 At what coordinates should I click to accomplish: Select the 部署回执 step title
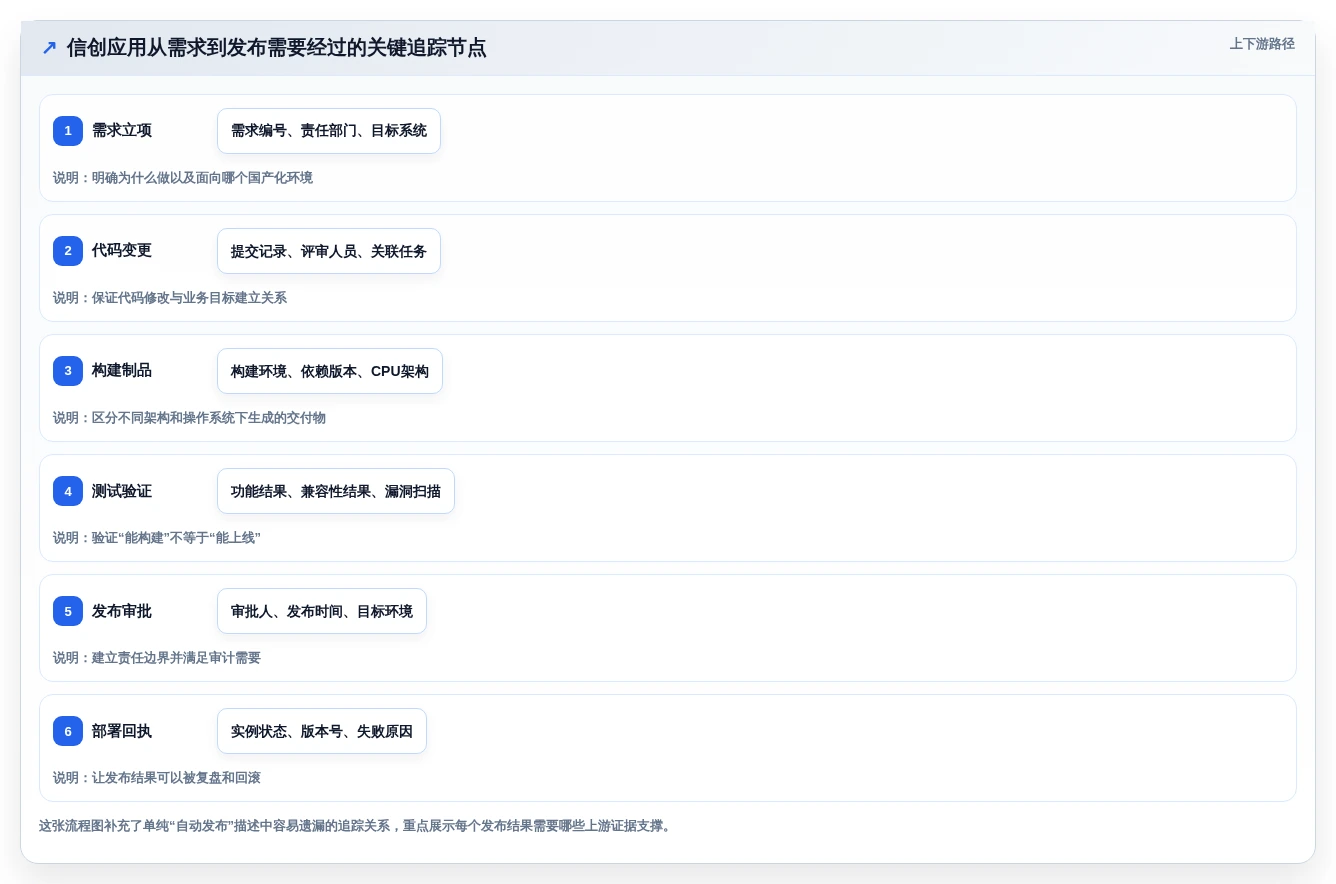point(122,731)
